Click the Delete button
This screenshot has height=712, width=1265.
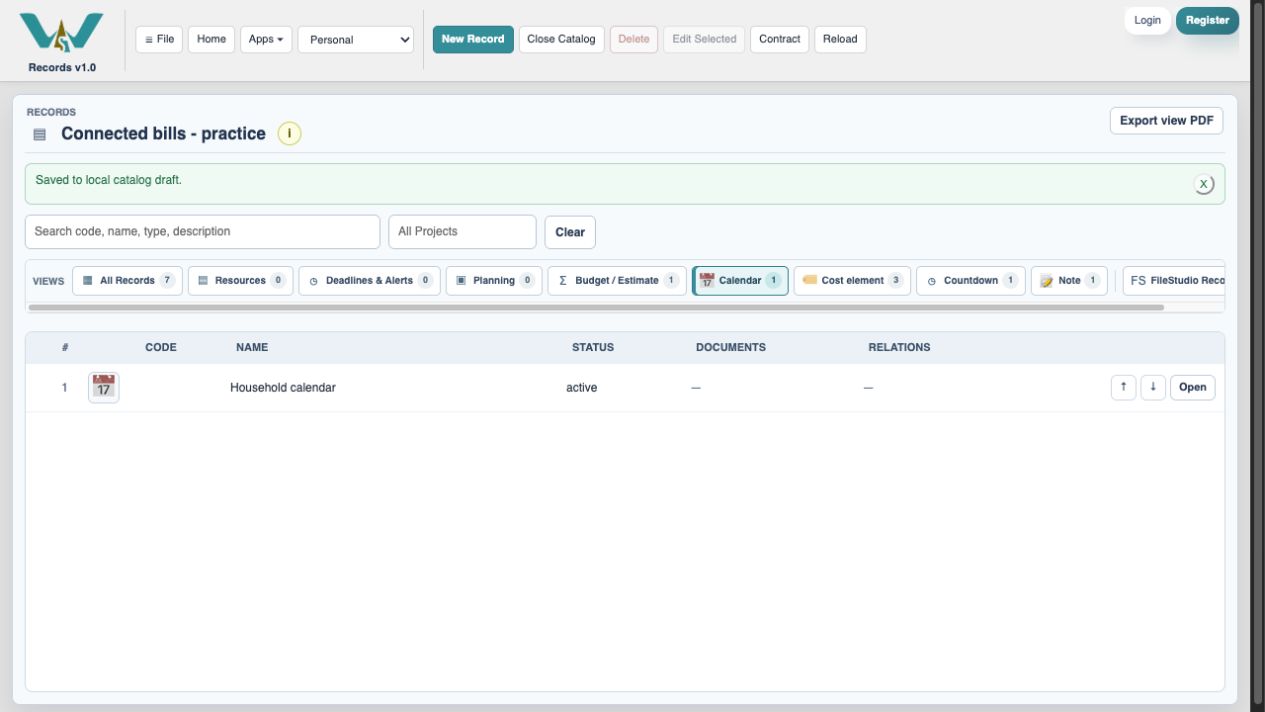pyautogui.click(x=634, y=39)
